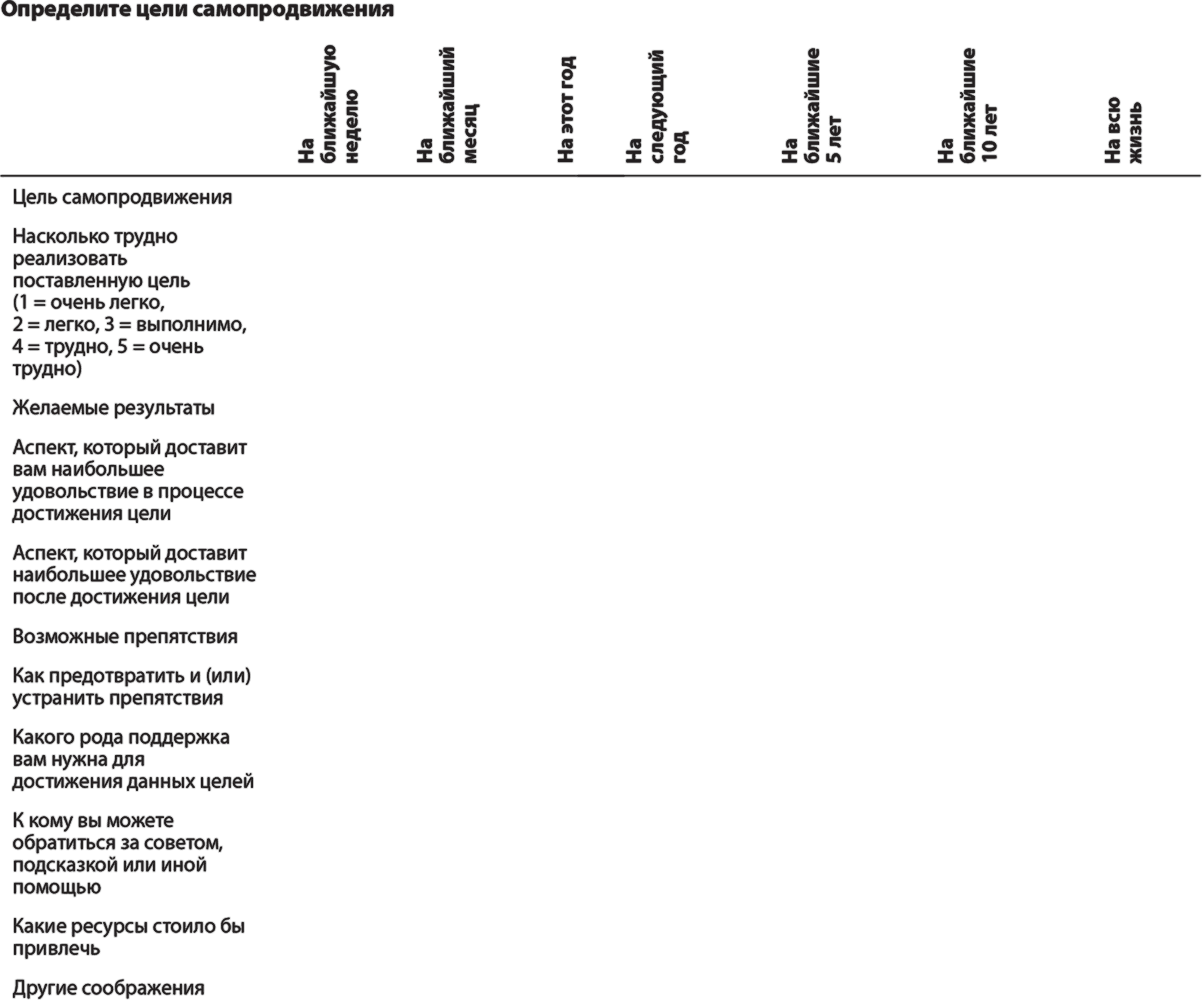The height and width of the screenshot is (1000, 1202).
Task: Select column header 'На ближайшую неделю'
Action: [x=328, y=104]
